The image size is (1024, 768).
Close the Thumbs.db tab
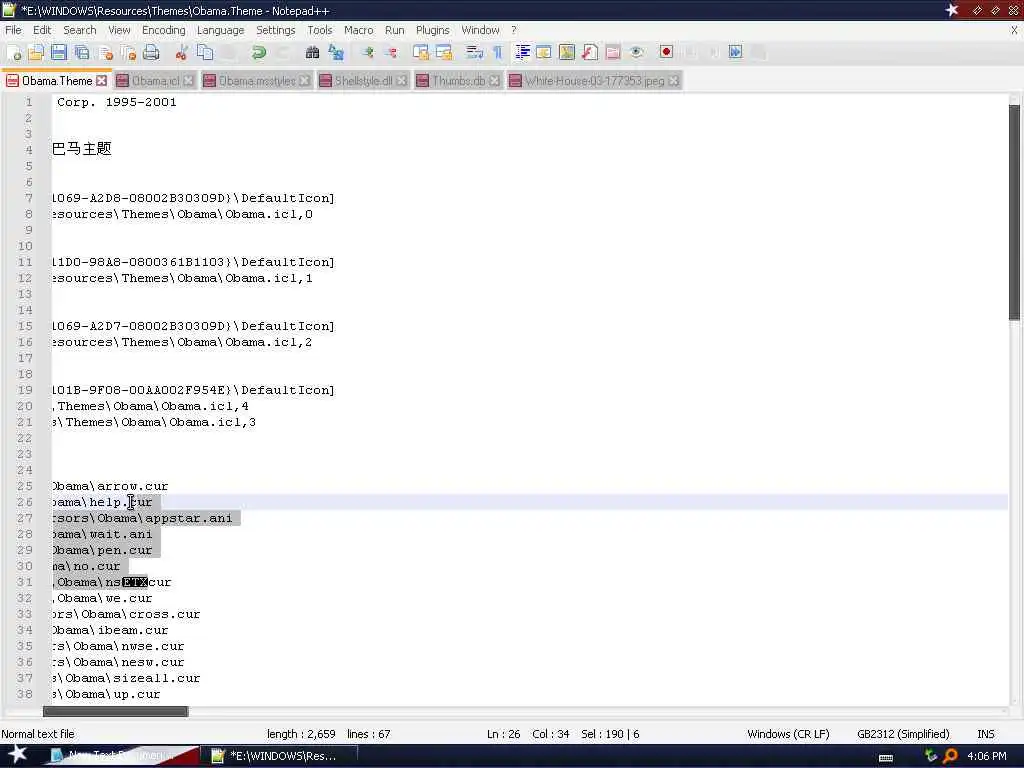(x=494, y=80)
